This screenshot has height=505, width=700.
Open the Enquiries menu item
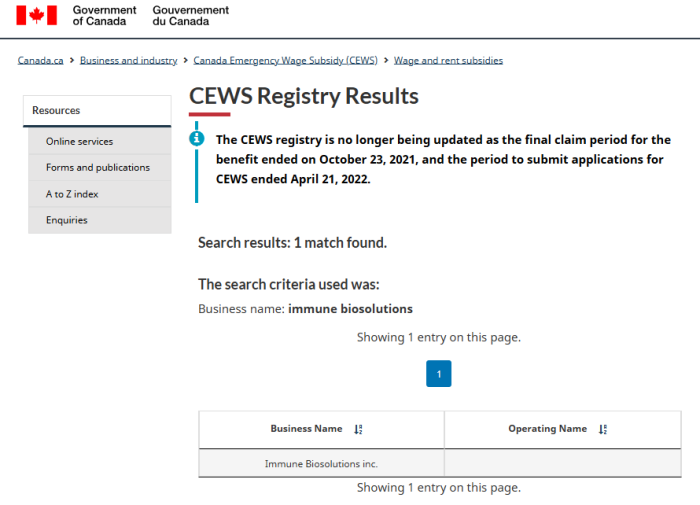(100, 220)
